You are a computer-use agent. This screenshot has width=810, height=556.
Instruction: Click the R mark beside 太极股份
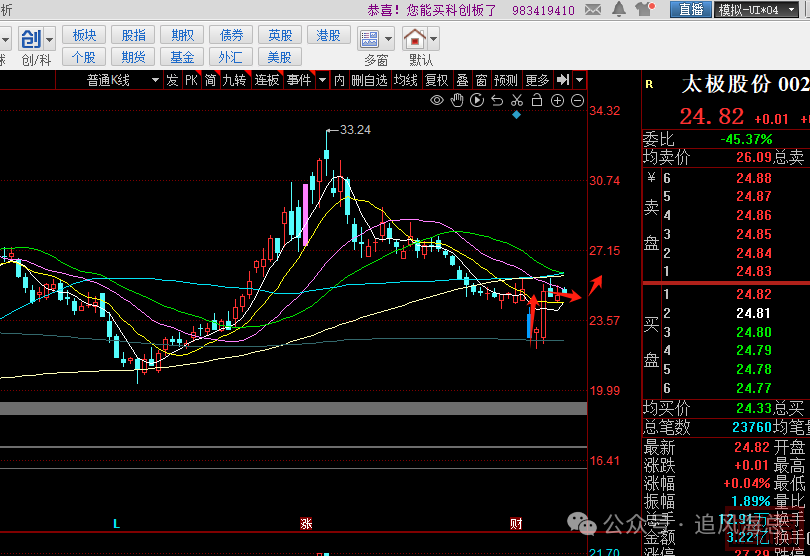[649, 84]
